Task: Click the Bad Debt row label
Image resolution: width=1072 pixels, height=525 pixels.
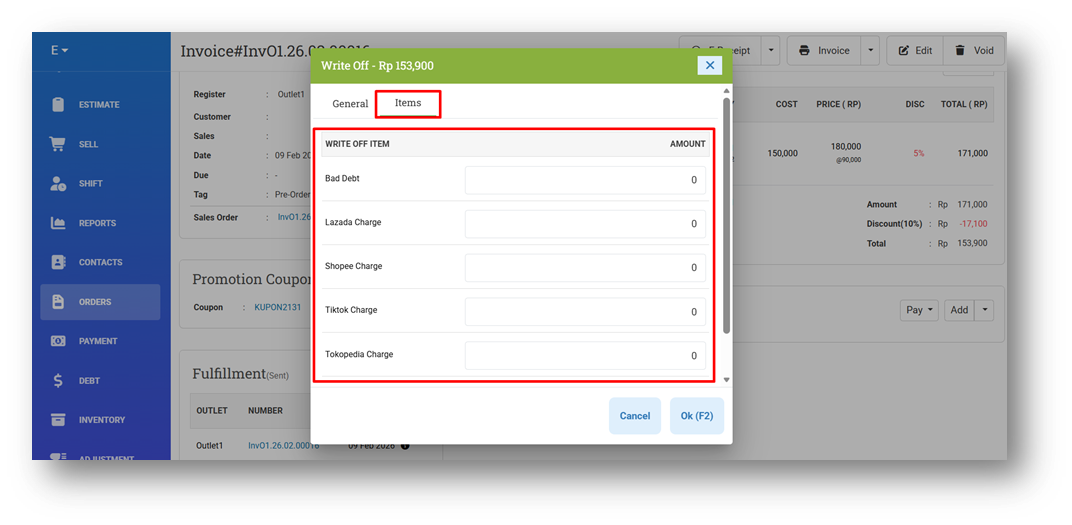Action: coord(343,178)
